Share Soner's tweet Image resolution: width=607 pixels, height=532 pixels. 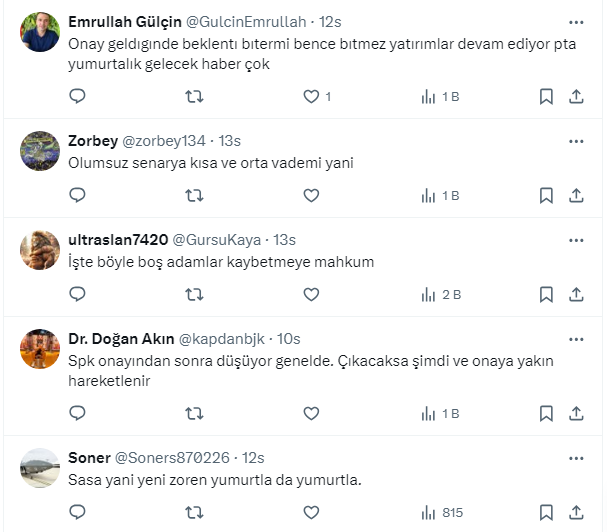click(576, 512)
